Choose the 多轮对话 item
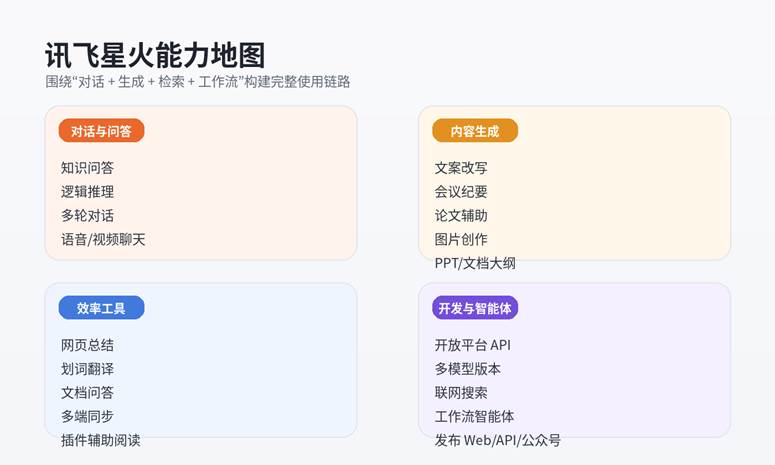Screen dimensions: 775x465 click(87, 216)
